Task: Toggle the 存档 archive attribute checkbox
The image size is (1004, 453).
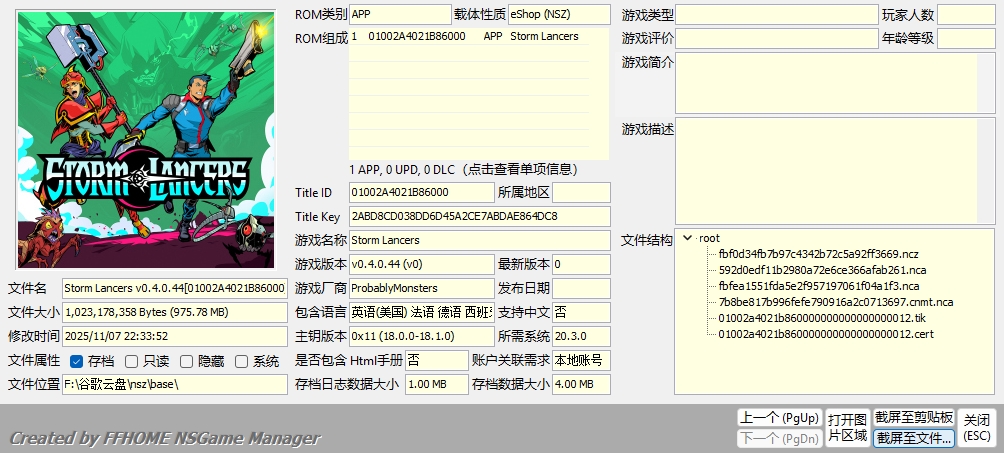Action: click(77, 361)
